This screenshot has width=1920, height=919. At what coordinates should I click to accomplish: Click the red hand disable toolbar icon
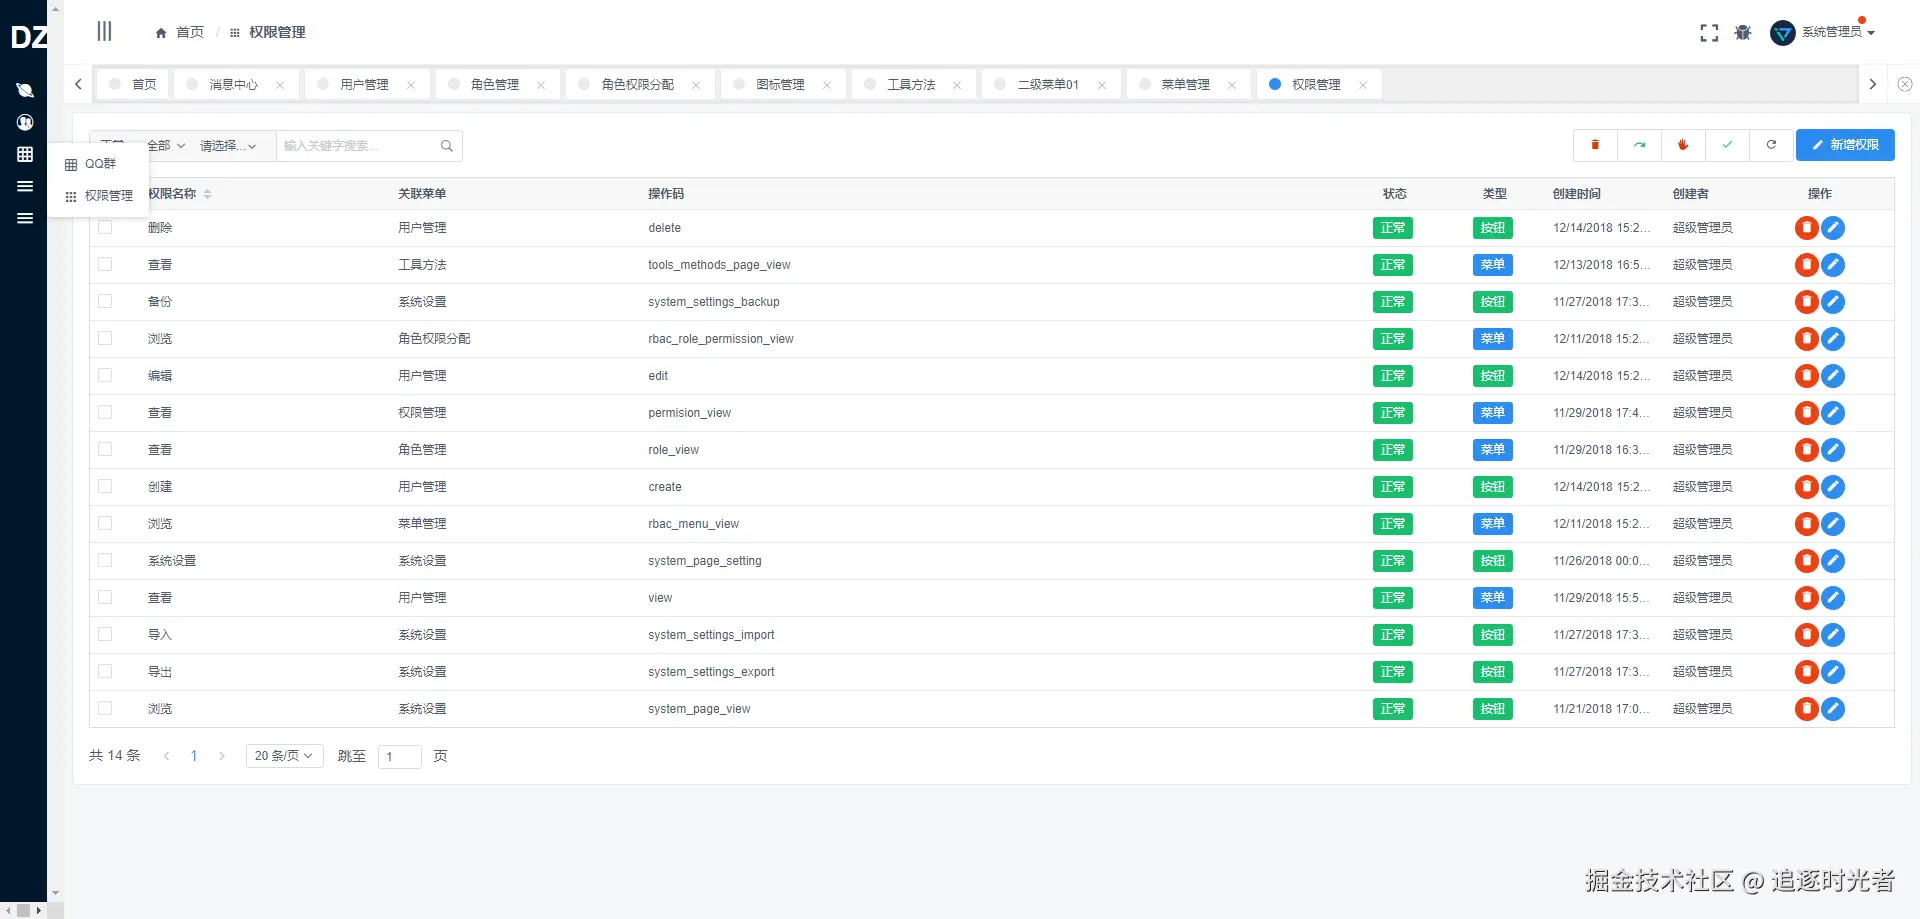click(1683, 145)
